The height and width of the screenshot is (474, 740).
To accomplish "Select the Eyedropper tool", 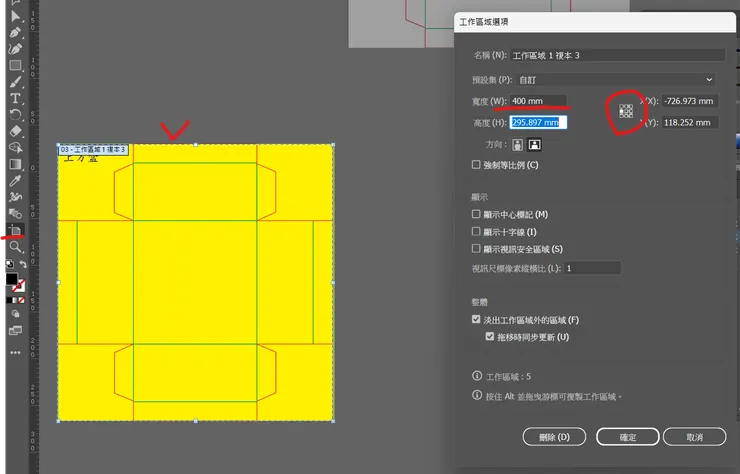I will tap(15, 181).
